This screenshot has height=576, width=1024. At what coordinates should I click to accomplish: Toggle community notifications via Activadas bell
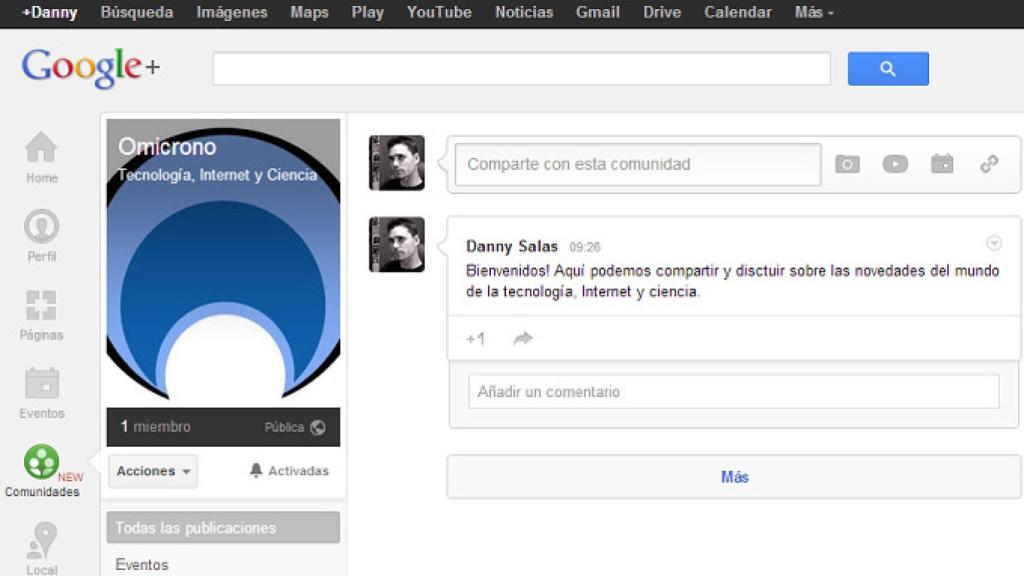coord(288,470)
